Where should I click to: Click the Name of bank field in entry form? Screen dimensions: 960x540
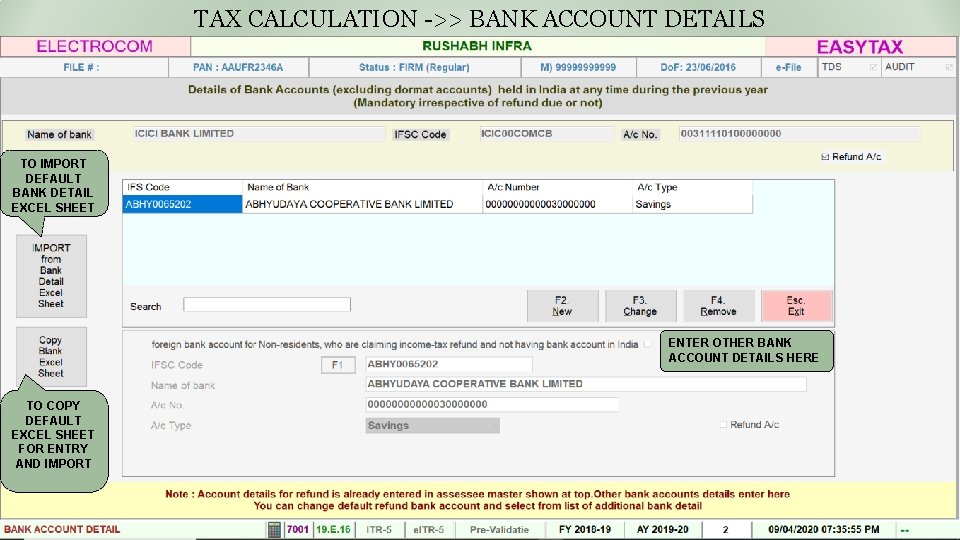[586, 384]
